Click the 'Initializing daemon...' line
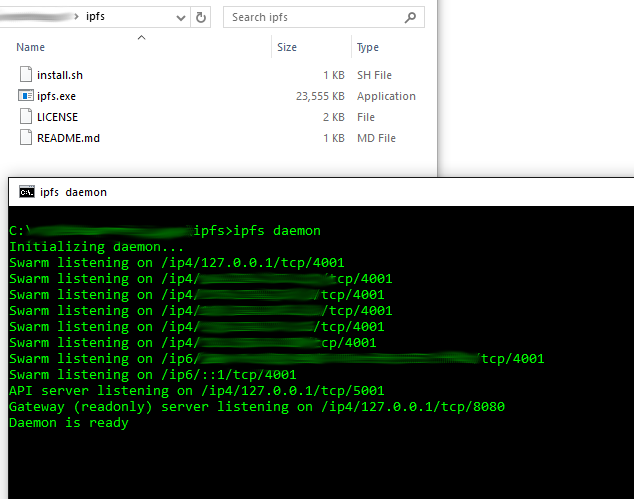This screenshot has width=634, height=499. pyautogui.click(x=96, y=246)
